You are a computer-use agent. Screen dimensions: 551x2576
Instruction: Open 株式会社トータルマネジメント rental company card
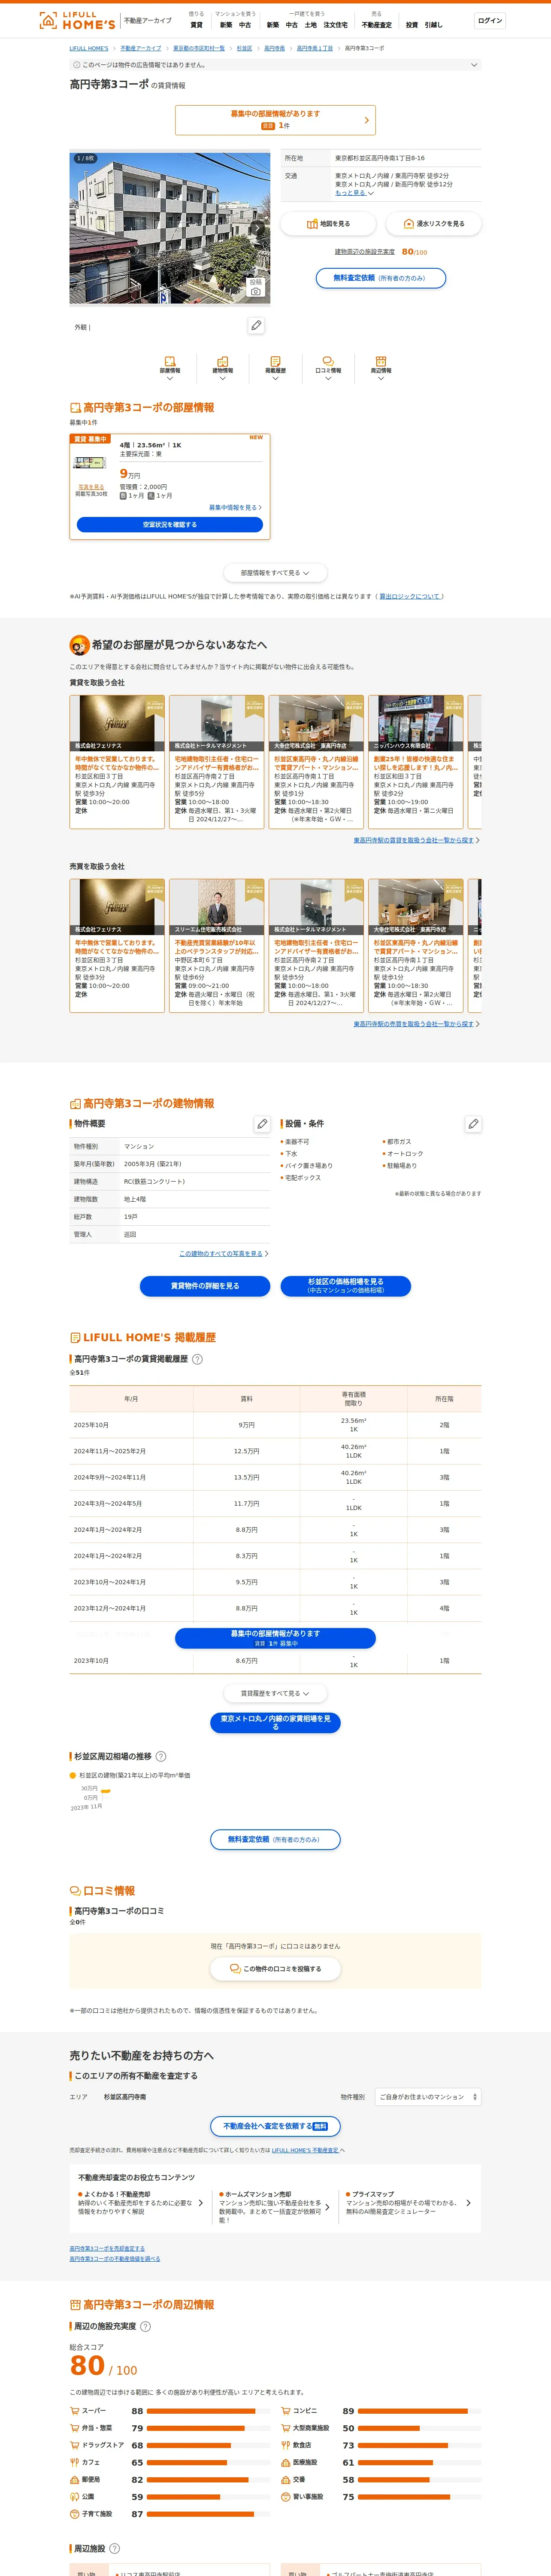217,762
